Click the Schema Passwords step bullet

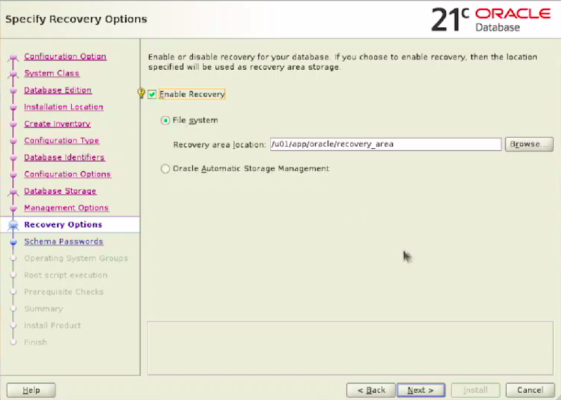pyautogui.click(x=14, y=242)
